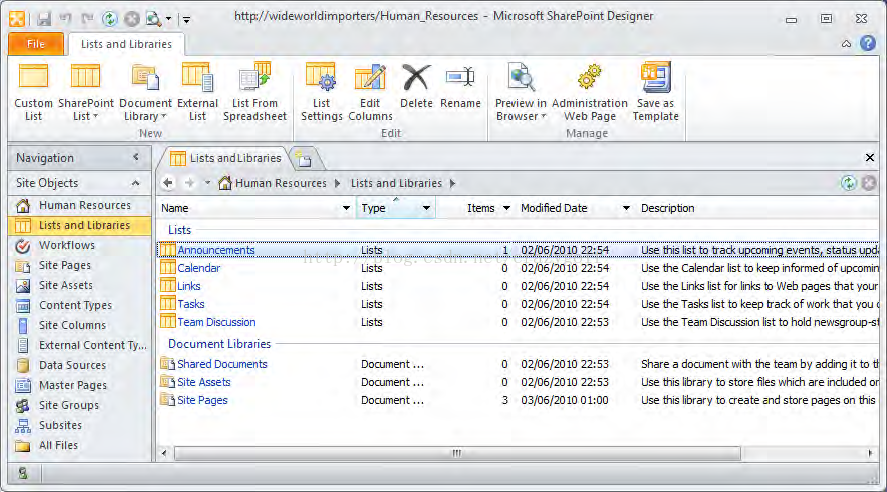
Task: Open the Type column filter dropdown
Action: [426, 208]
